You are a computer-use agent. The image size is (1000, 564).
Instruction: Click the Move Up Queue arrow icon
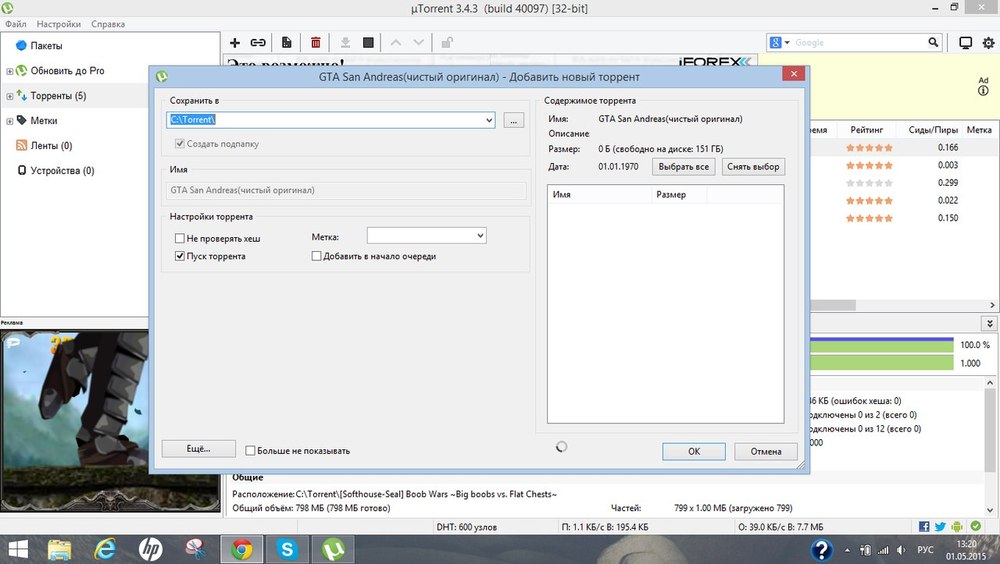[395, 43]
